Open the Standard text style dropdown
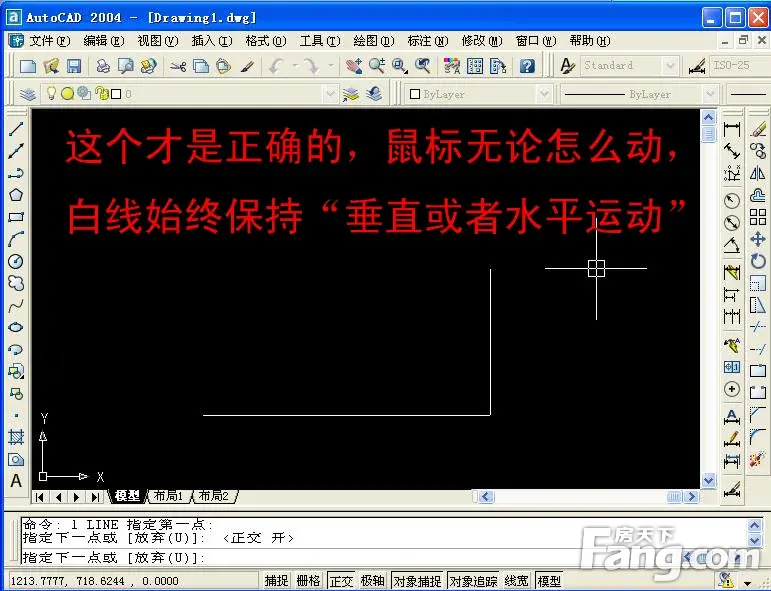Image resolution: width=771 pixels, height=591 pixels. (669, 65)
